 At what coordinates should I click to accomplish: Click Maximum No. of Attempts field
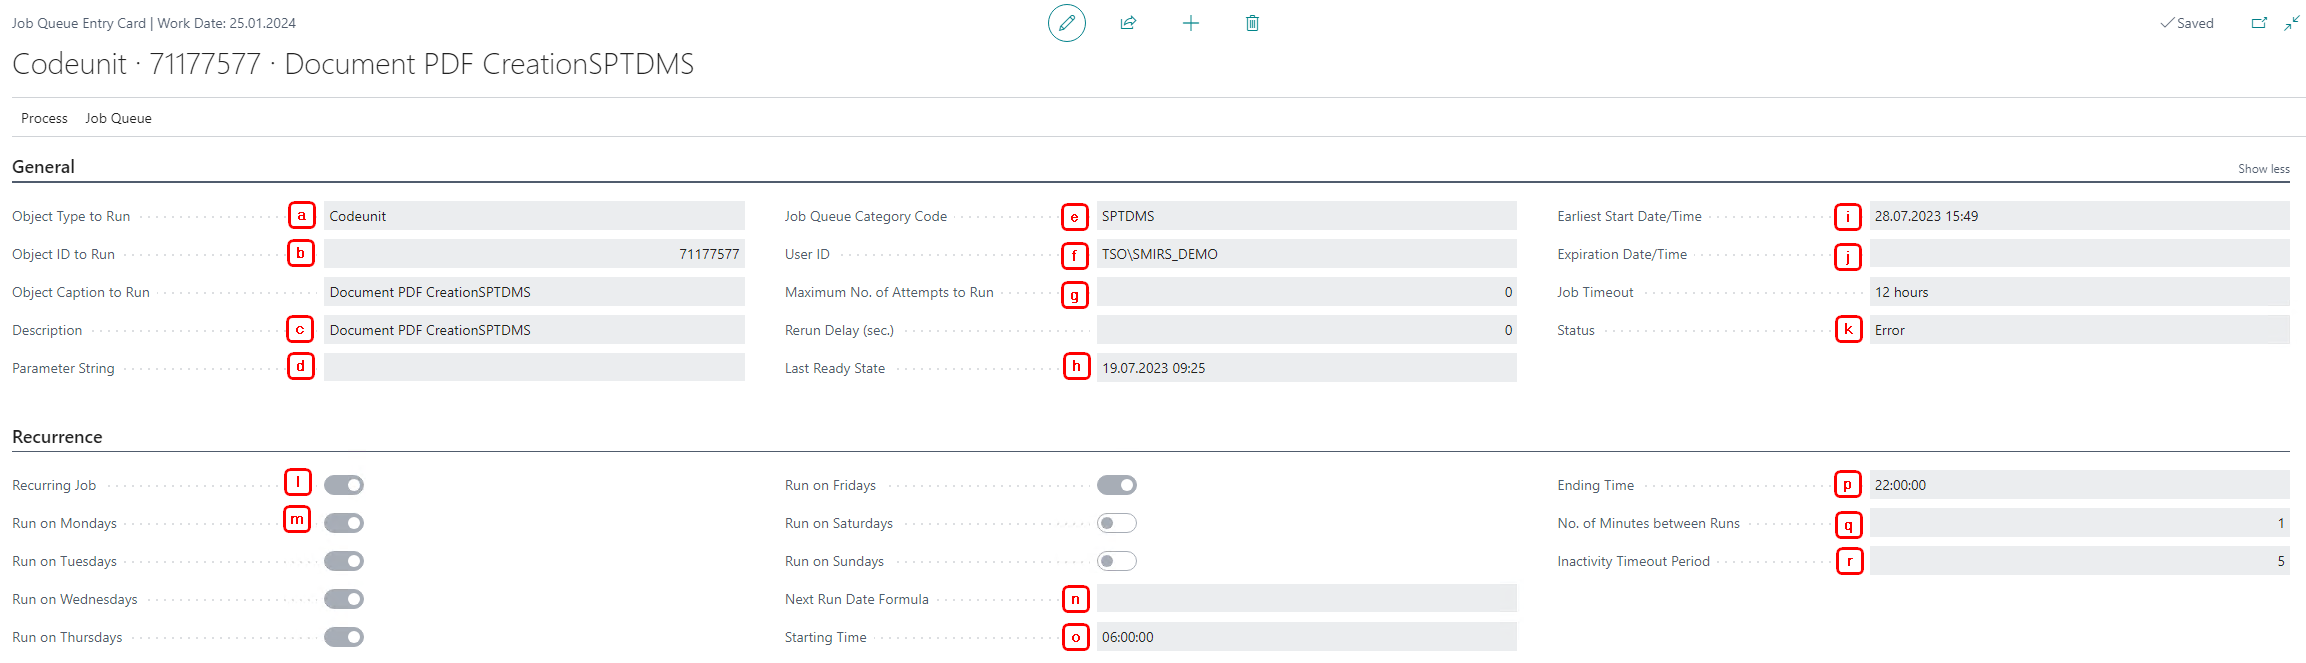[x=1307, y=292]
